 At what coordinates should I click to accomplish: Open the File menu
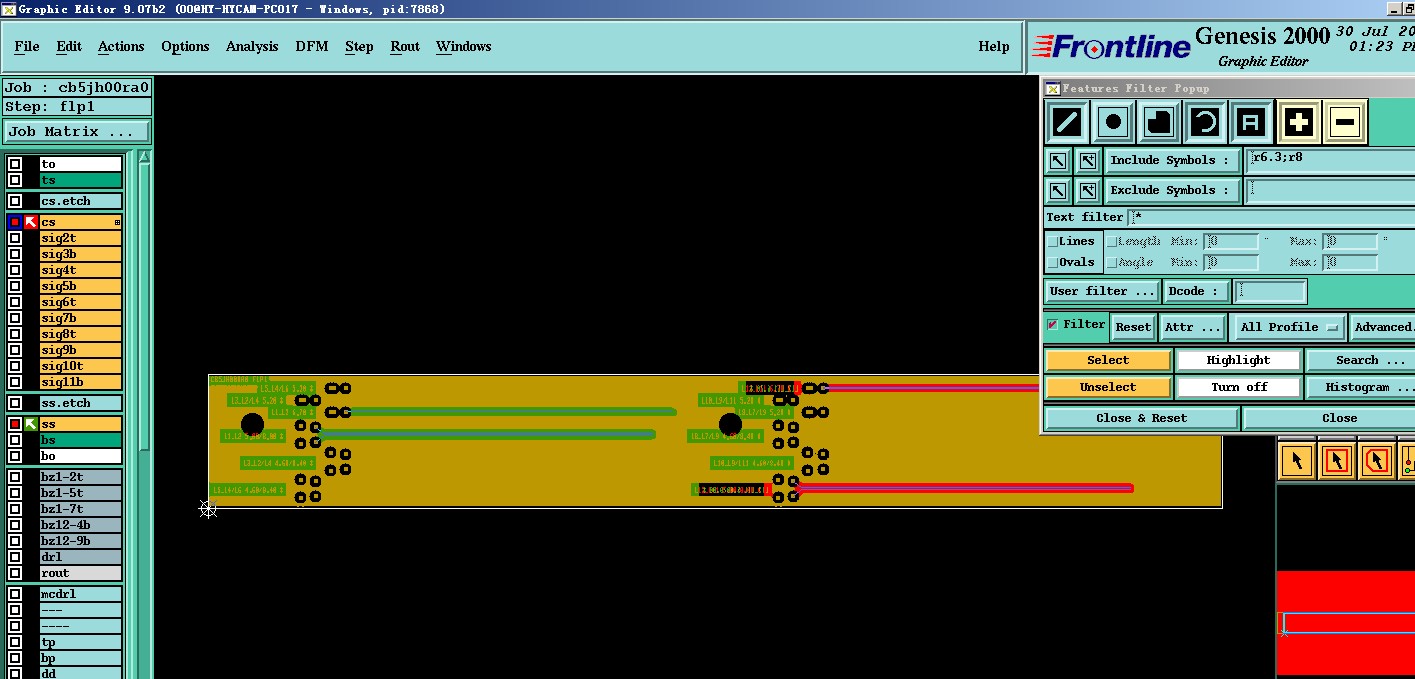pyautogui.click(x=27, y=46)
